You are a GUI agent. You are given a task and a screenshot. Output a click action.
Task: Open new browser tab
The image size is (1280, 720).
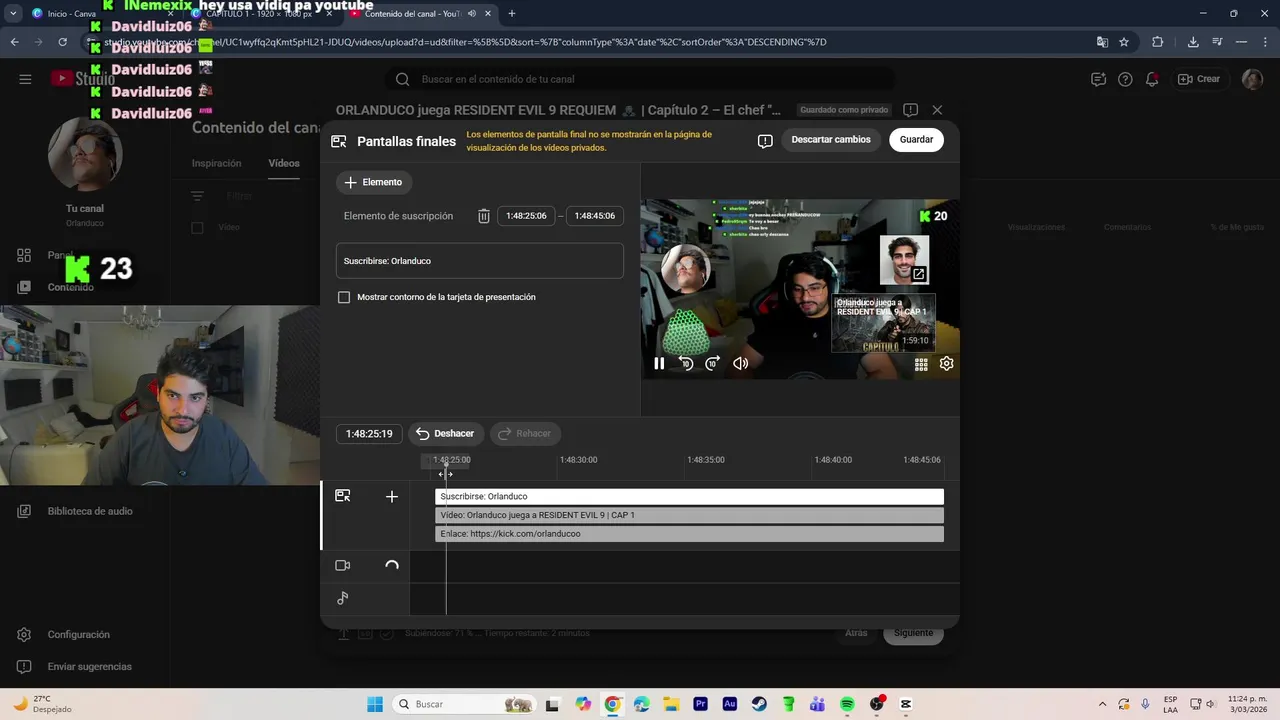click(x=512, y=14)
